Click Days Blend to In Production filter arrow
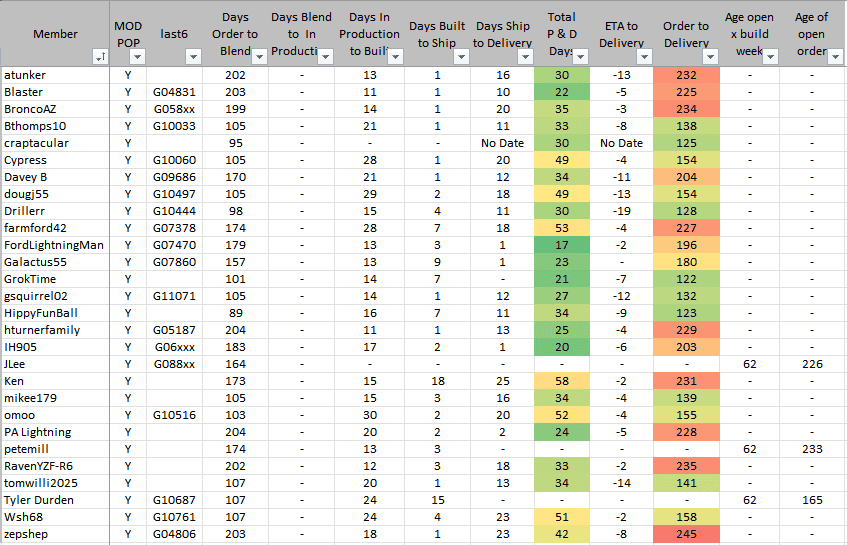The height and width of the screenshot is (545, 847). pos(327,58)
